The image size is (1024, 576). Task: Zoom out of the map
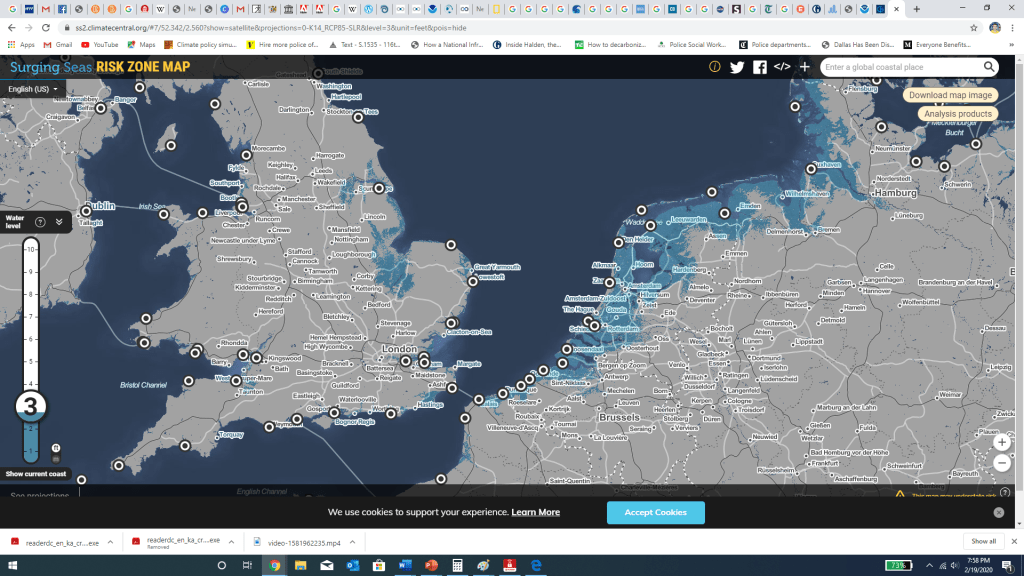[1001, 463]
